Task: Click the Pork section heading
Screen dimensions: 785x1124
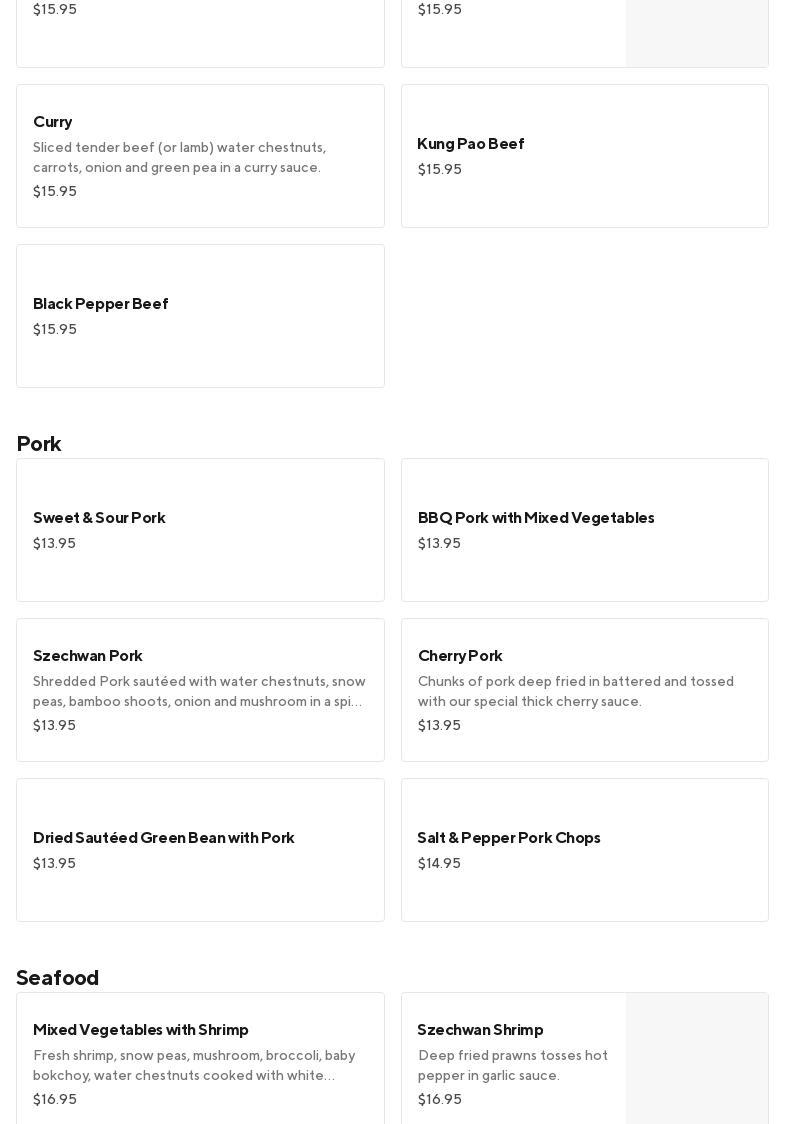Action: [x=39, y=444]
